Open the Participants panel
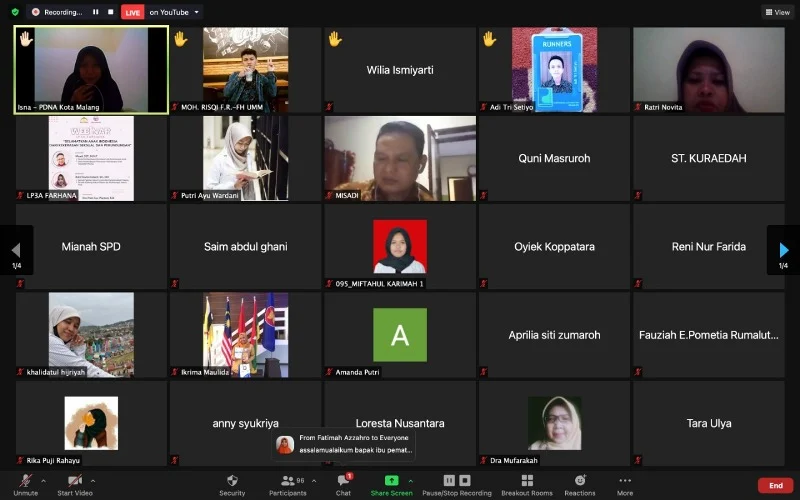 pos(288,485)
